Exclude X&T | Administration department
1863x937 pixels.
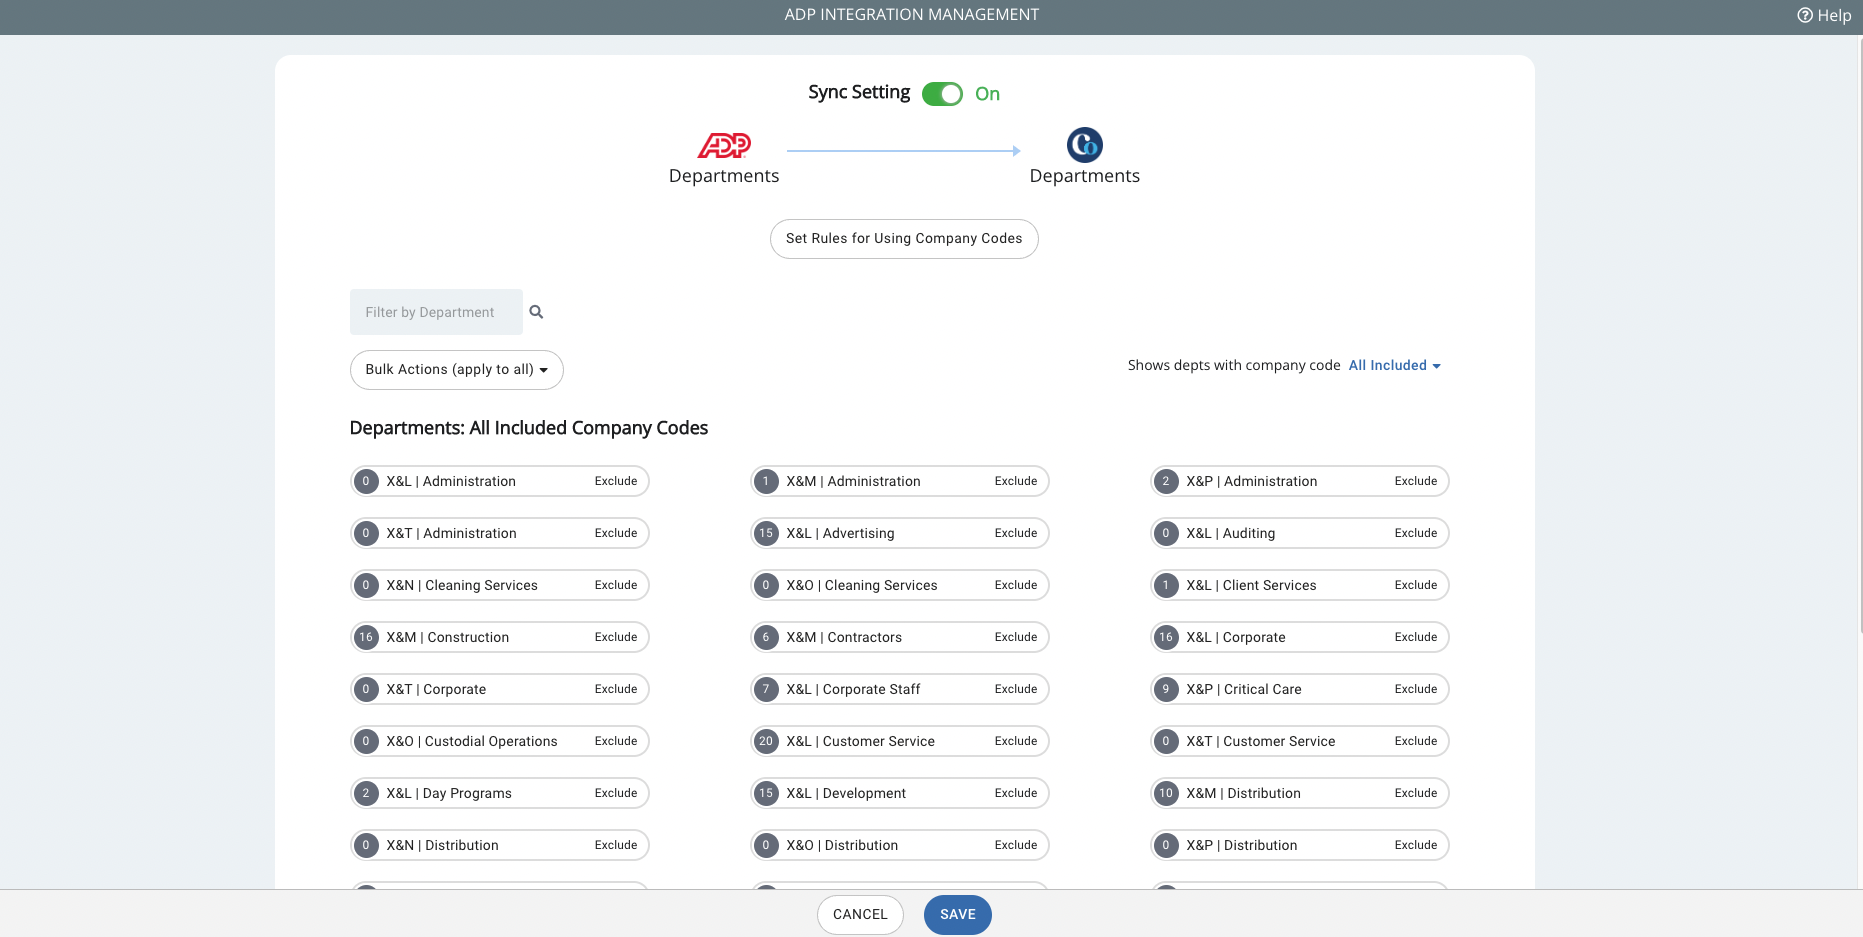pos(616,533)
